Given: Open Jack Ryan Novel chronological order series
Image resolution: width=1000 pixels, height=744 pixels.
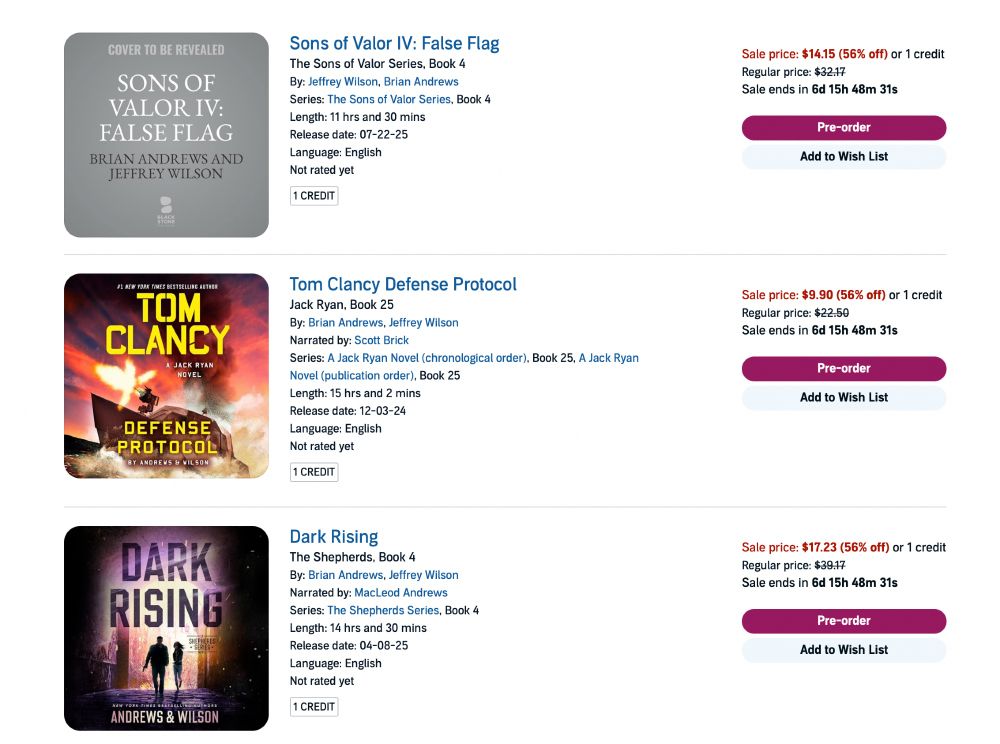Looking at the screenshot, I should point(427,358).
